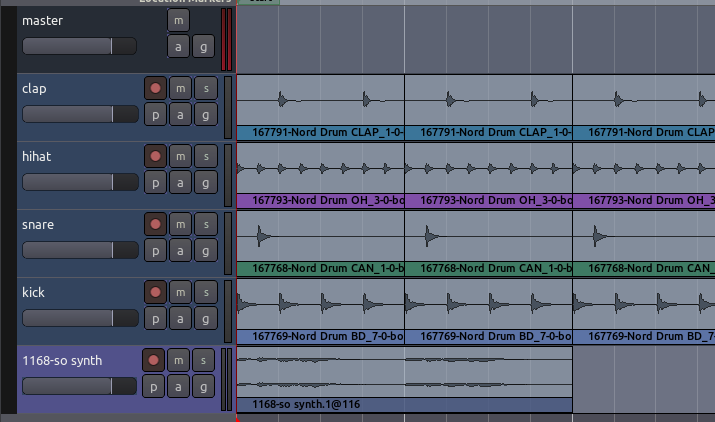Open clap track playlist button

tap(155, 115)
